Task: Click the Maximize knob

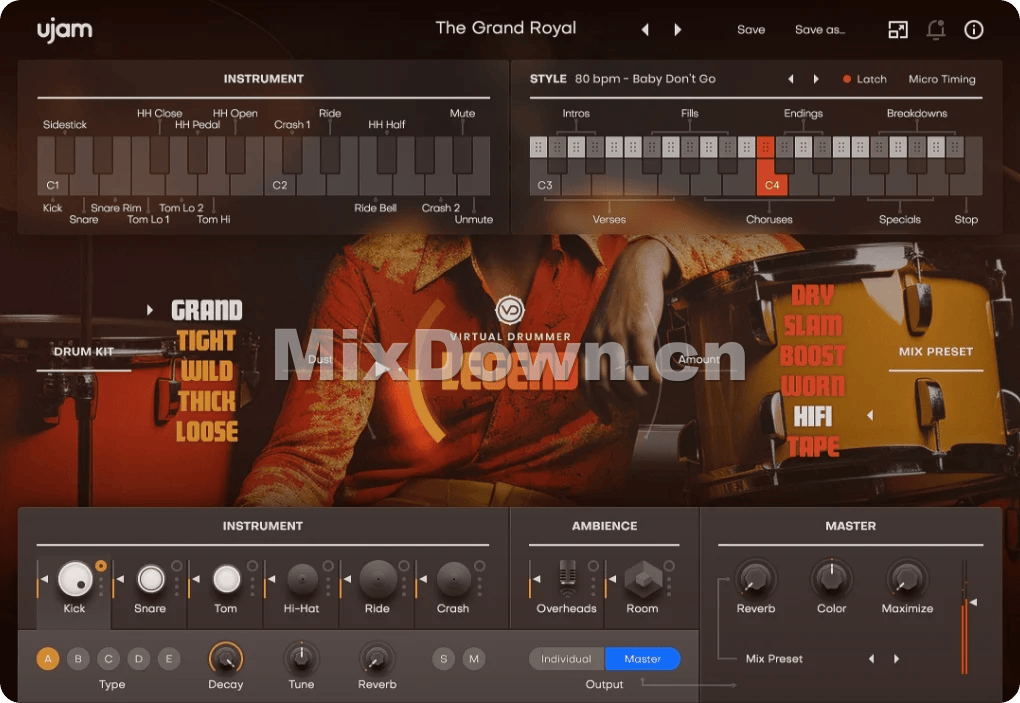Action: pos(907,578)
